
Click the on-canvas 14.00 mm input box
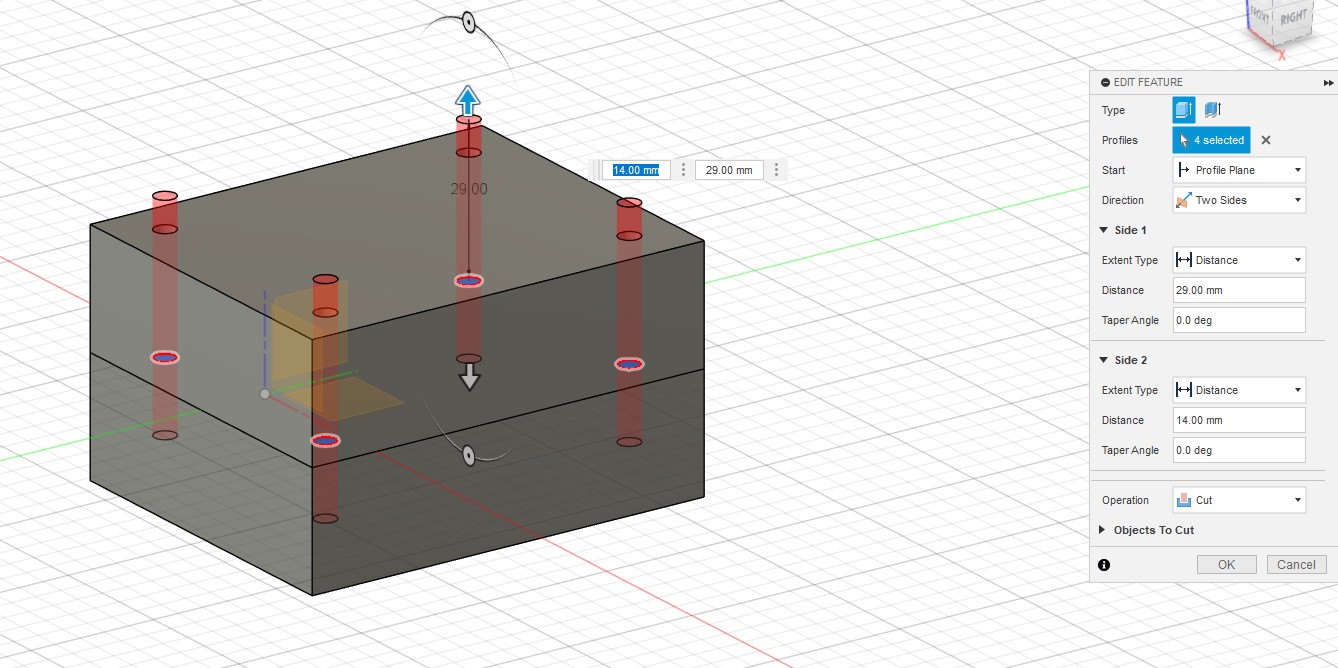(636, 170)
